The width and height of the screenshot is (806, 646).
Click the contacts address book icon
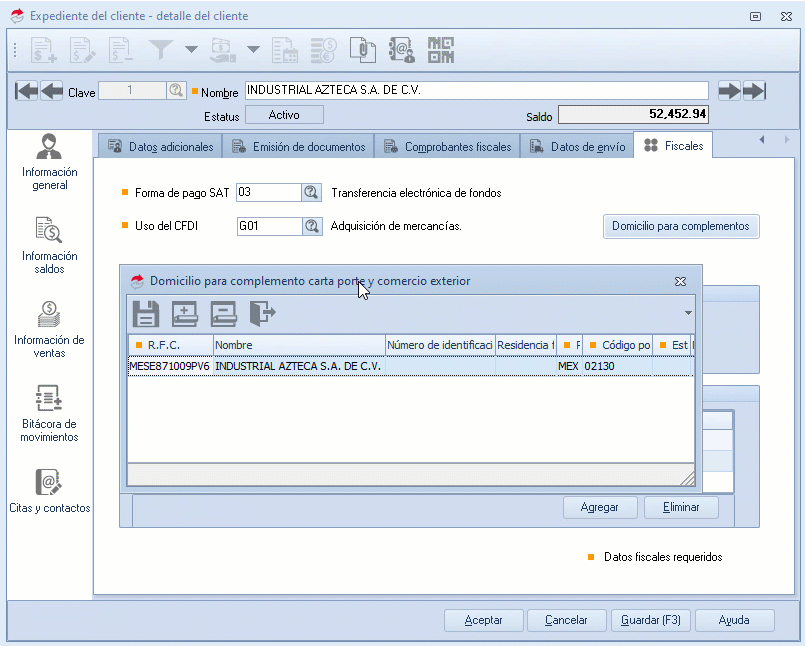pos(401,50)
